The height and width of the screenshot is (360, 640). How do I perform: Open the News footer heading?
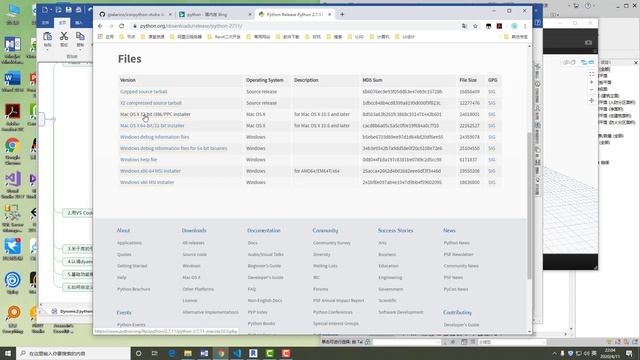pyautogui.click(x=449, y=231)
